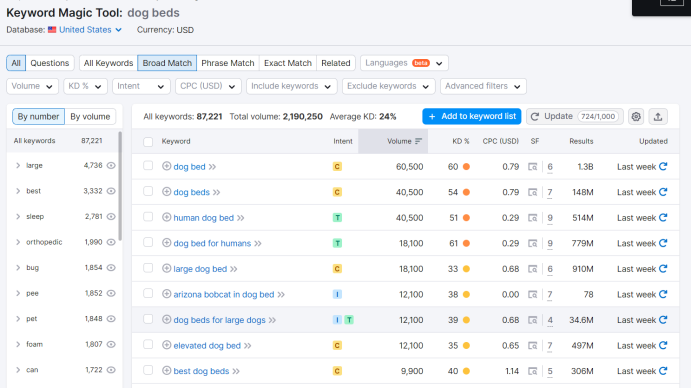Toggle eye icon for 'foam' group
The height and width of the screenshot is (389, 692).
click(111, 344)
